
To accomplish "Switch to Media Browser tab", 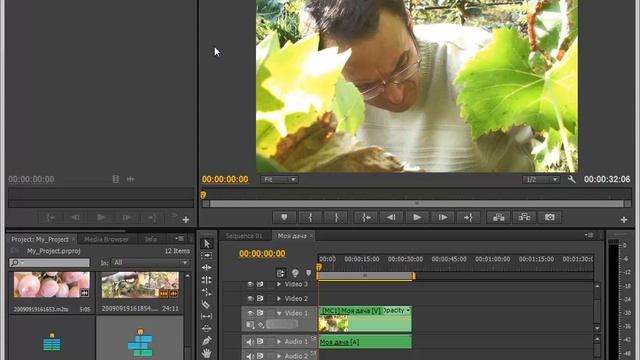I will (106, 239).
